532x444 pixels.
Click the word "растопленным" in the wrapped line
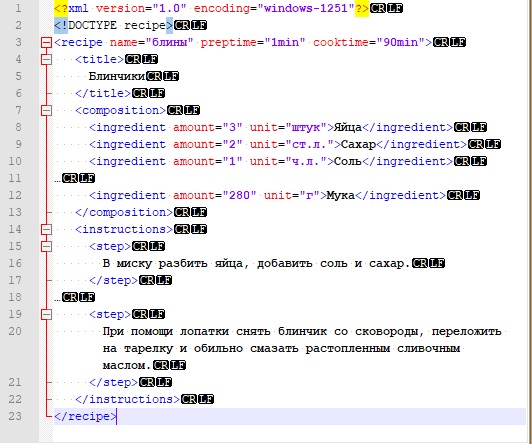348,349
